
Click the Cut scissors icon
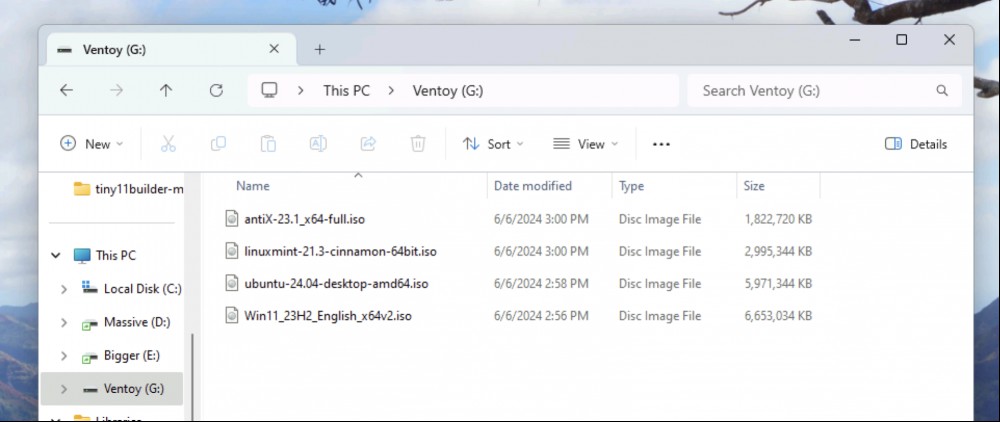[x=168, y=144]
